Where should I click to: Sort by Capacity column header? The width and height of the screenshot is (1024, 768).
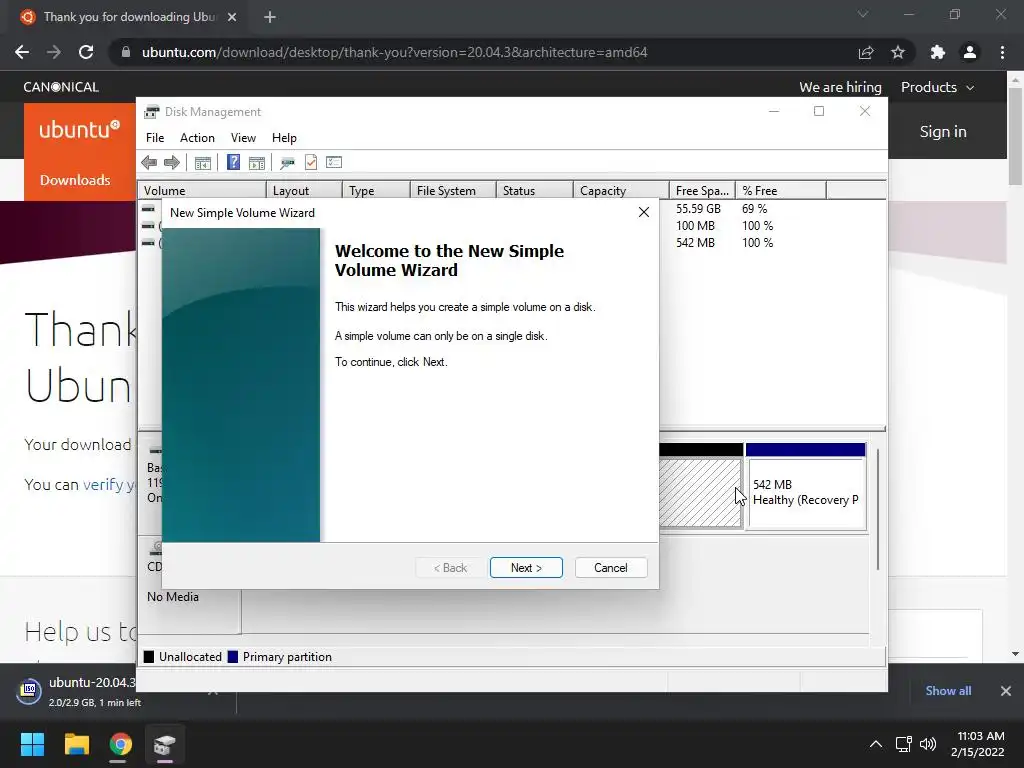621,191
